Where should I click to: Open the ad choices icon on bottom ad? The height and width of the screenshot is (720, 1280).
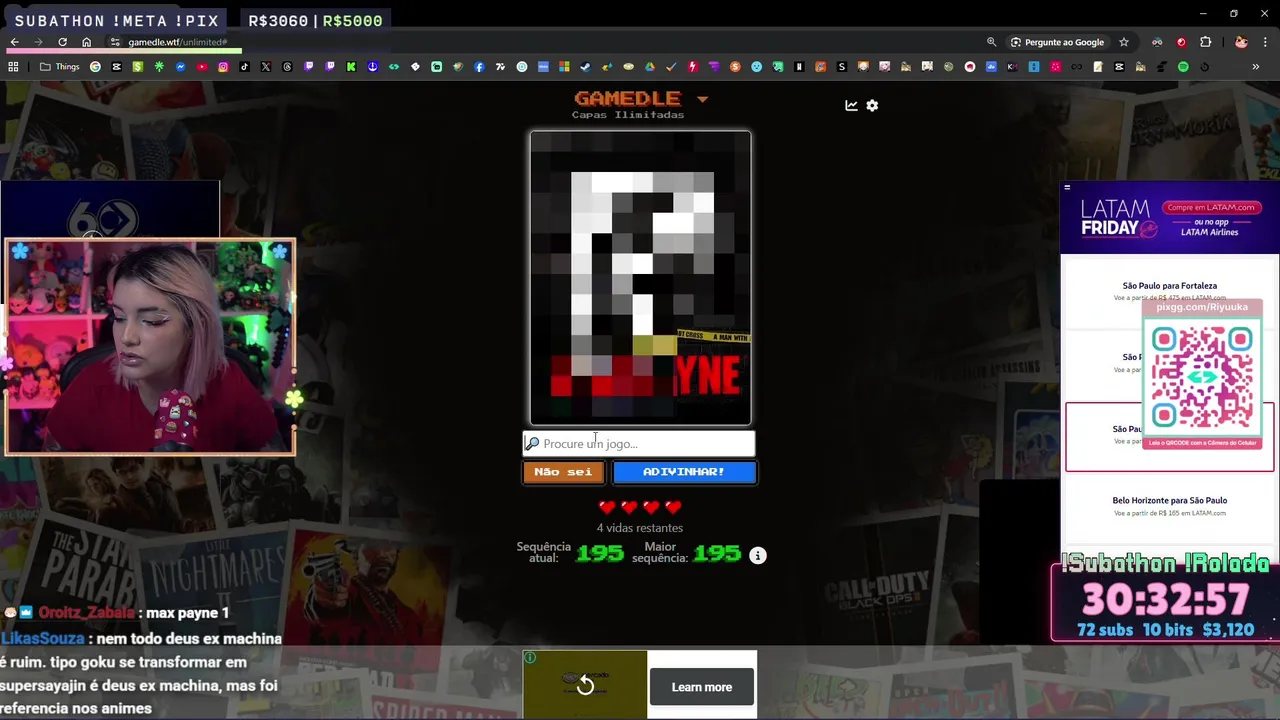tap(530, 657)
